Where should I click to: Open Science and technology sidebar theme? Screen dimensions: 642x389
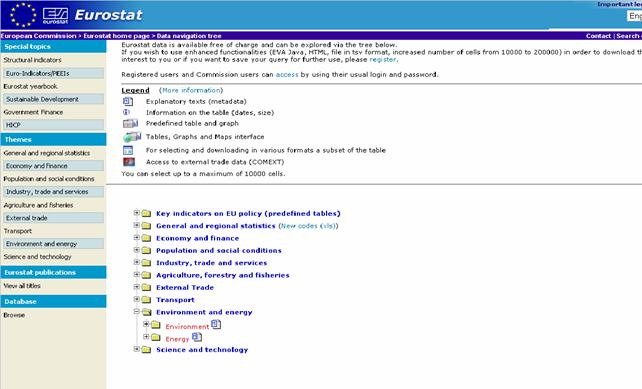[x=37, y=257]
